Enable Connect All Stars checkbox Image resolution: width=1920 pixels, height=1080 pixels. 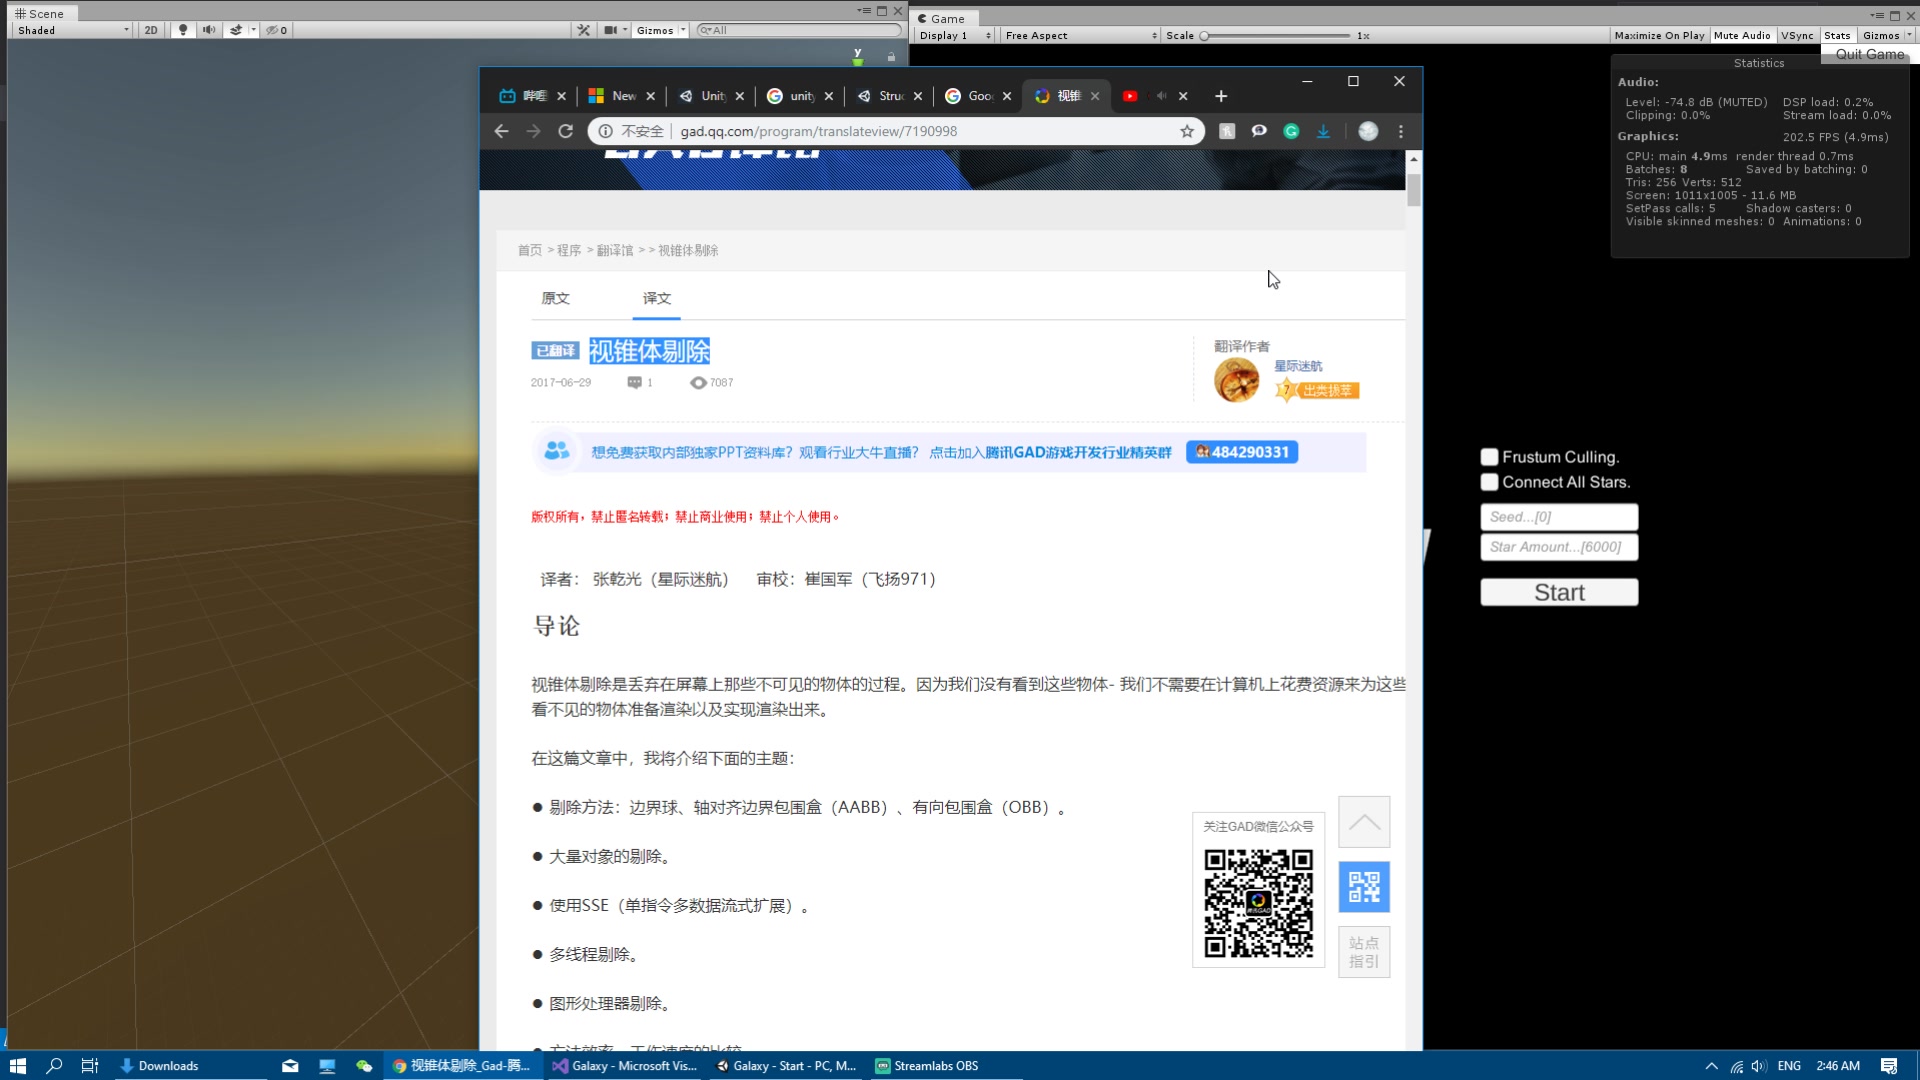point(1489,482)
